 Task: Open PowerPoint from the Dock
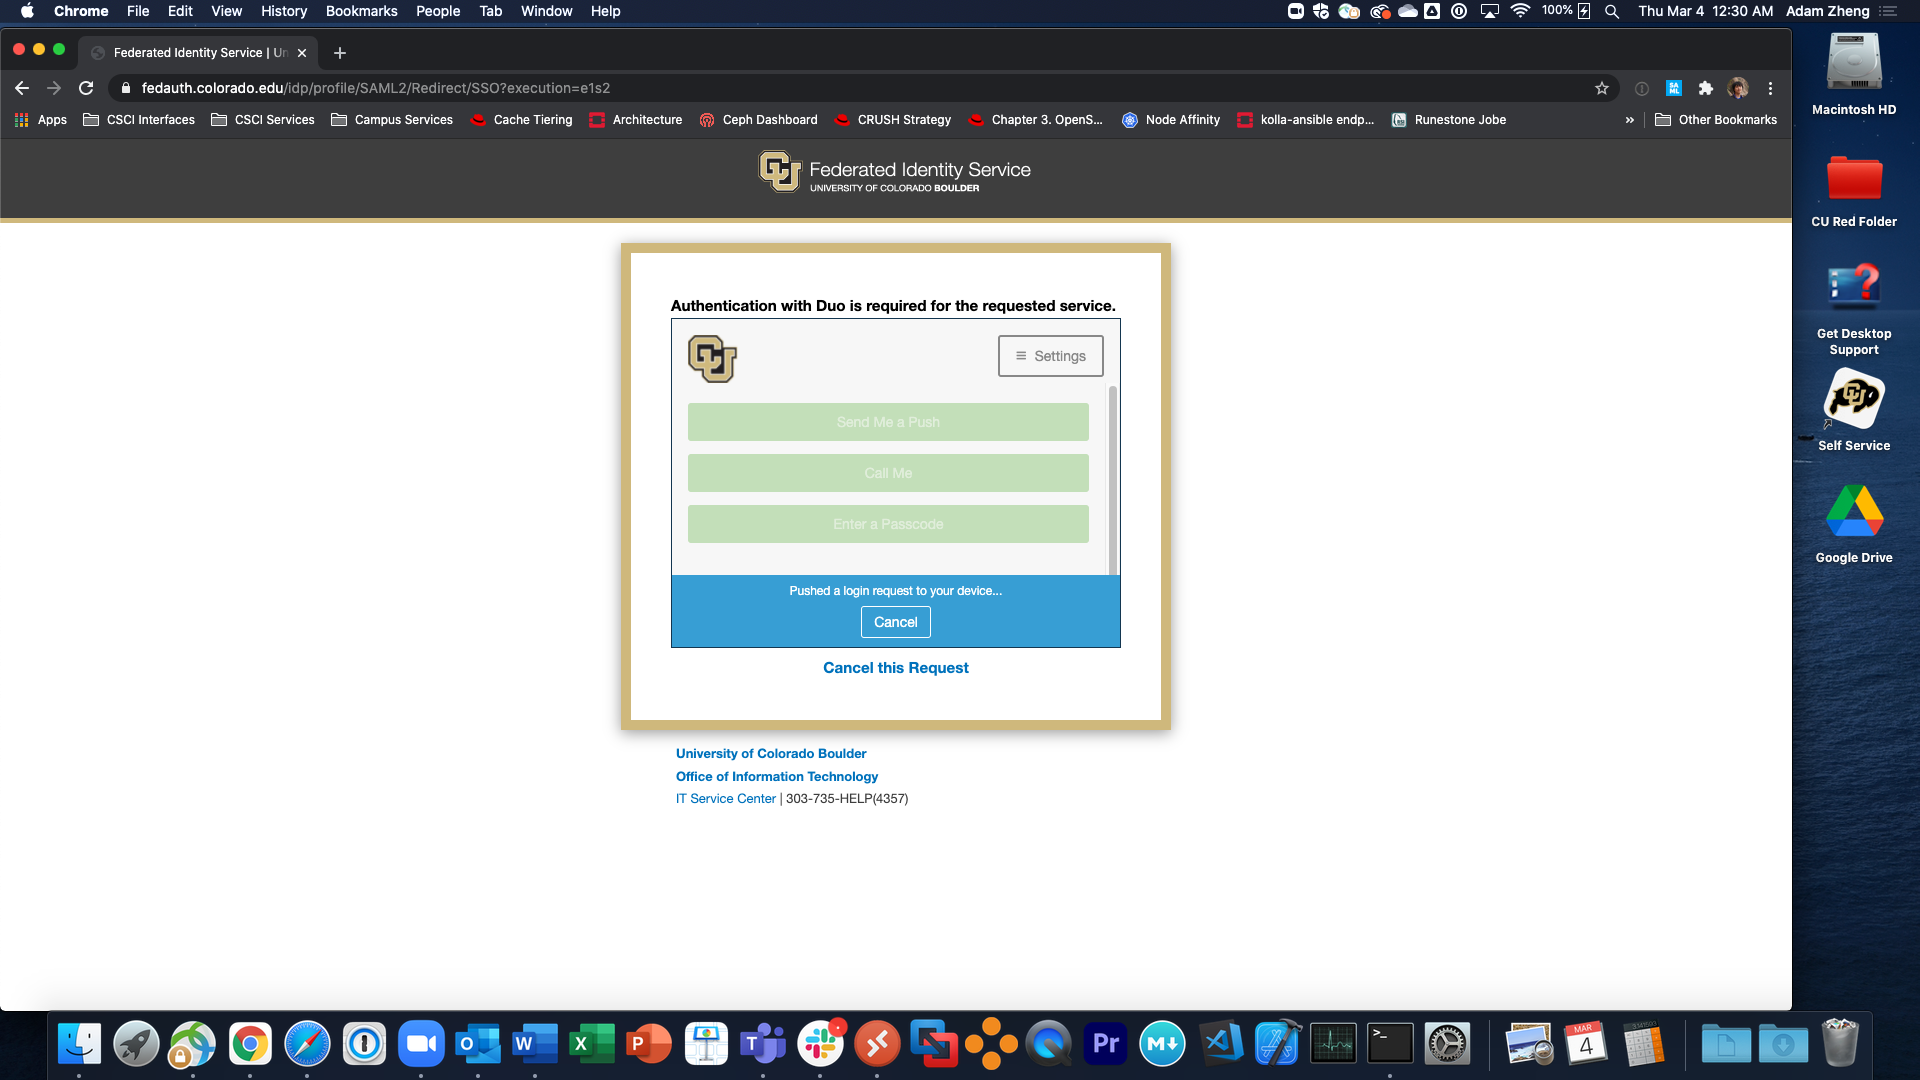pos(649,1044)
